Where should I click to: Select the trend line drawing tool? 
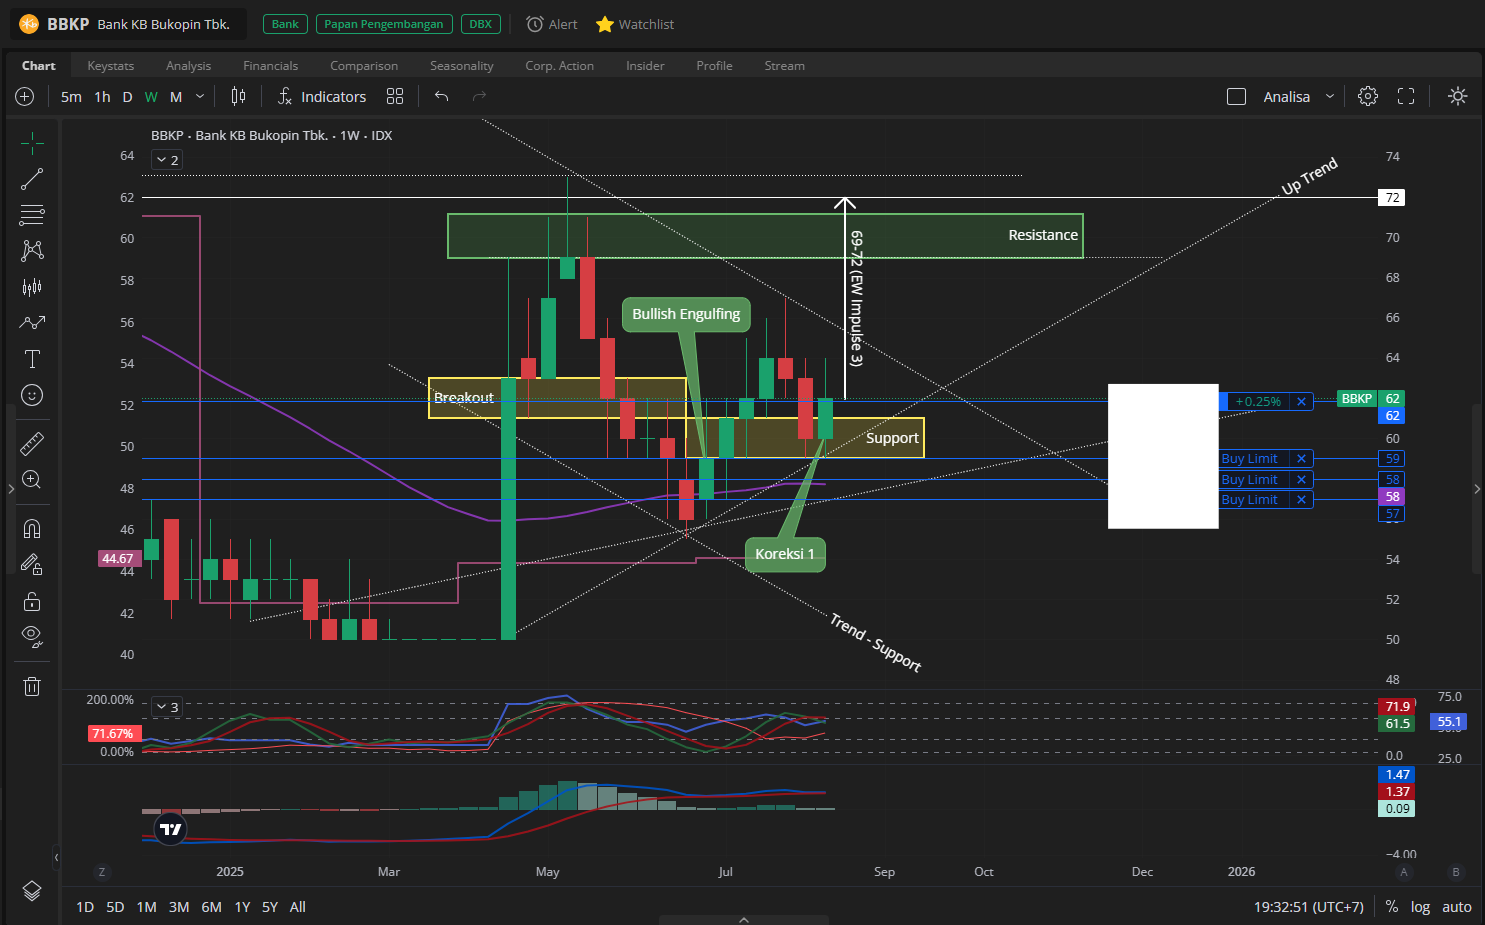pyautogui.click(x=32, y=179)
